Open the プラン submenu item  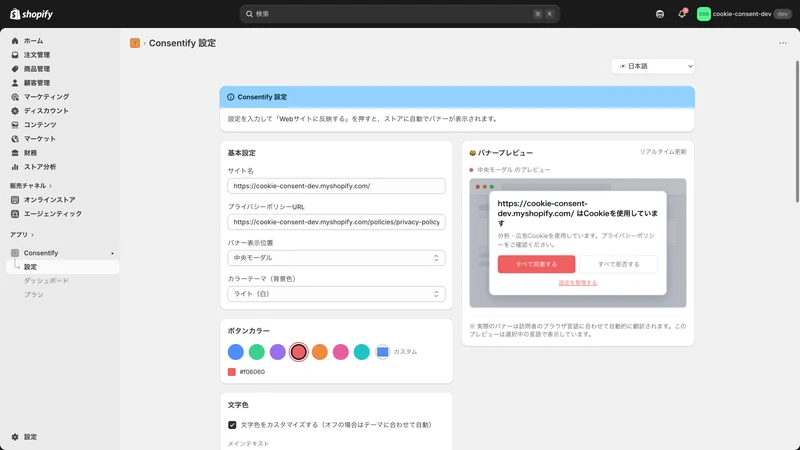coord(34,294)
